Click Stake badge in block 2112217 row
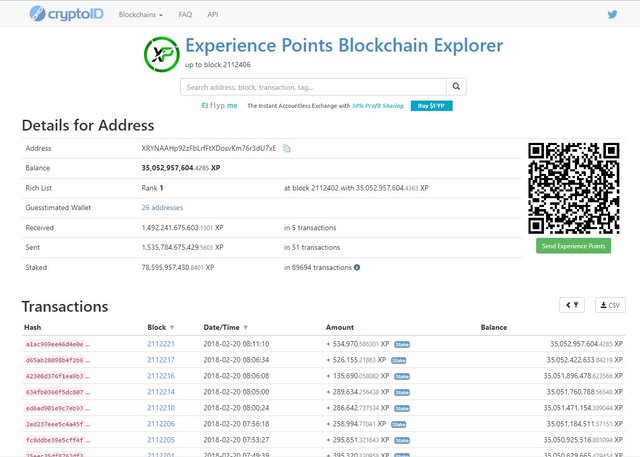The image size is (640, 457). point(399,360)
